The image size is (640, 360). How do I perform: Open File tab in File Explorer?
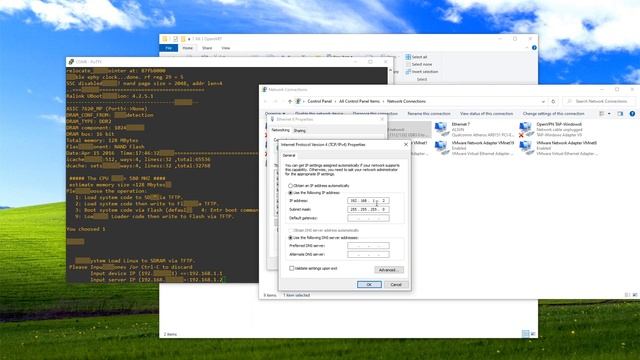(169, 48)
